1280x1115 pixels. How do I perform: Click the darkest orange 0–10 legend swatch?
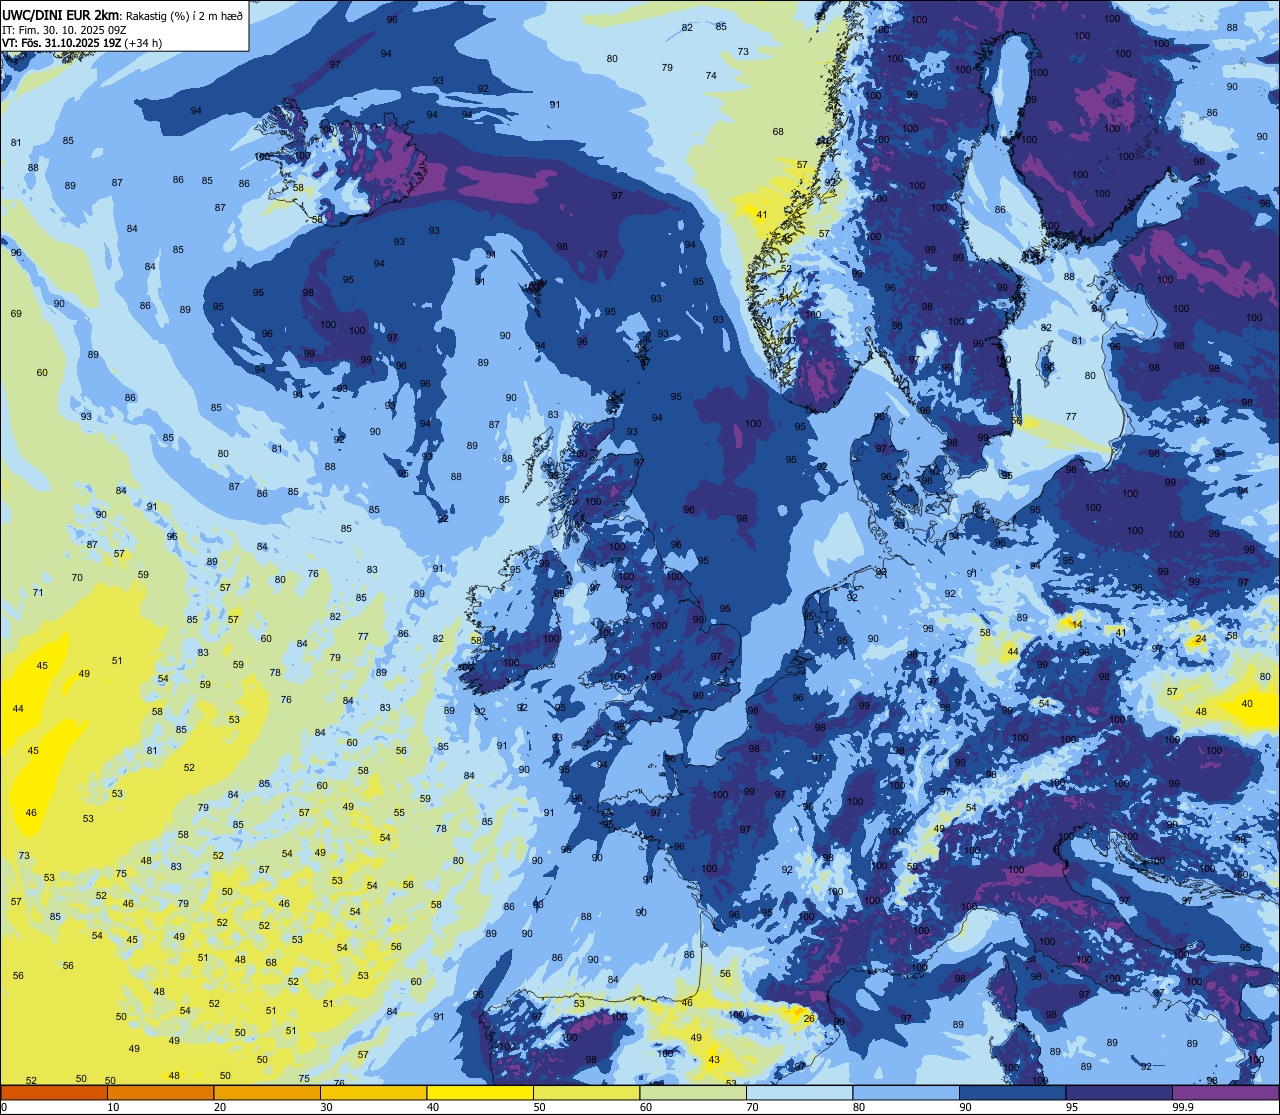click(54, 1092)
